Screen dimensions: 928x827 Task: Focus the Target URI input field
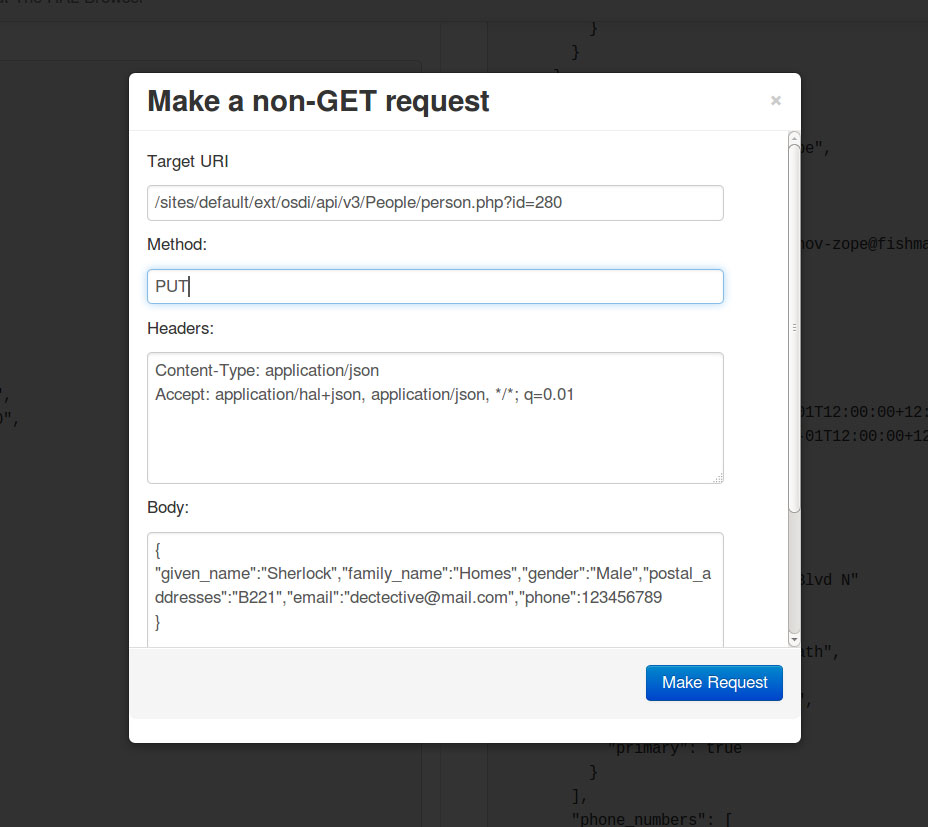pyautogui.click(x=434, y=202)
